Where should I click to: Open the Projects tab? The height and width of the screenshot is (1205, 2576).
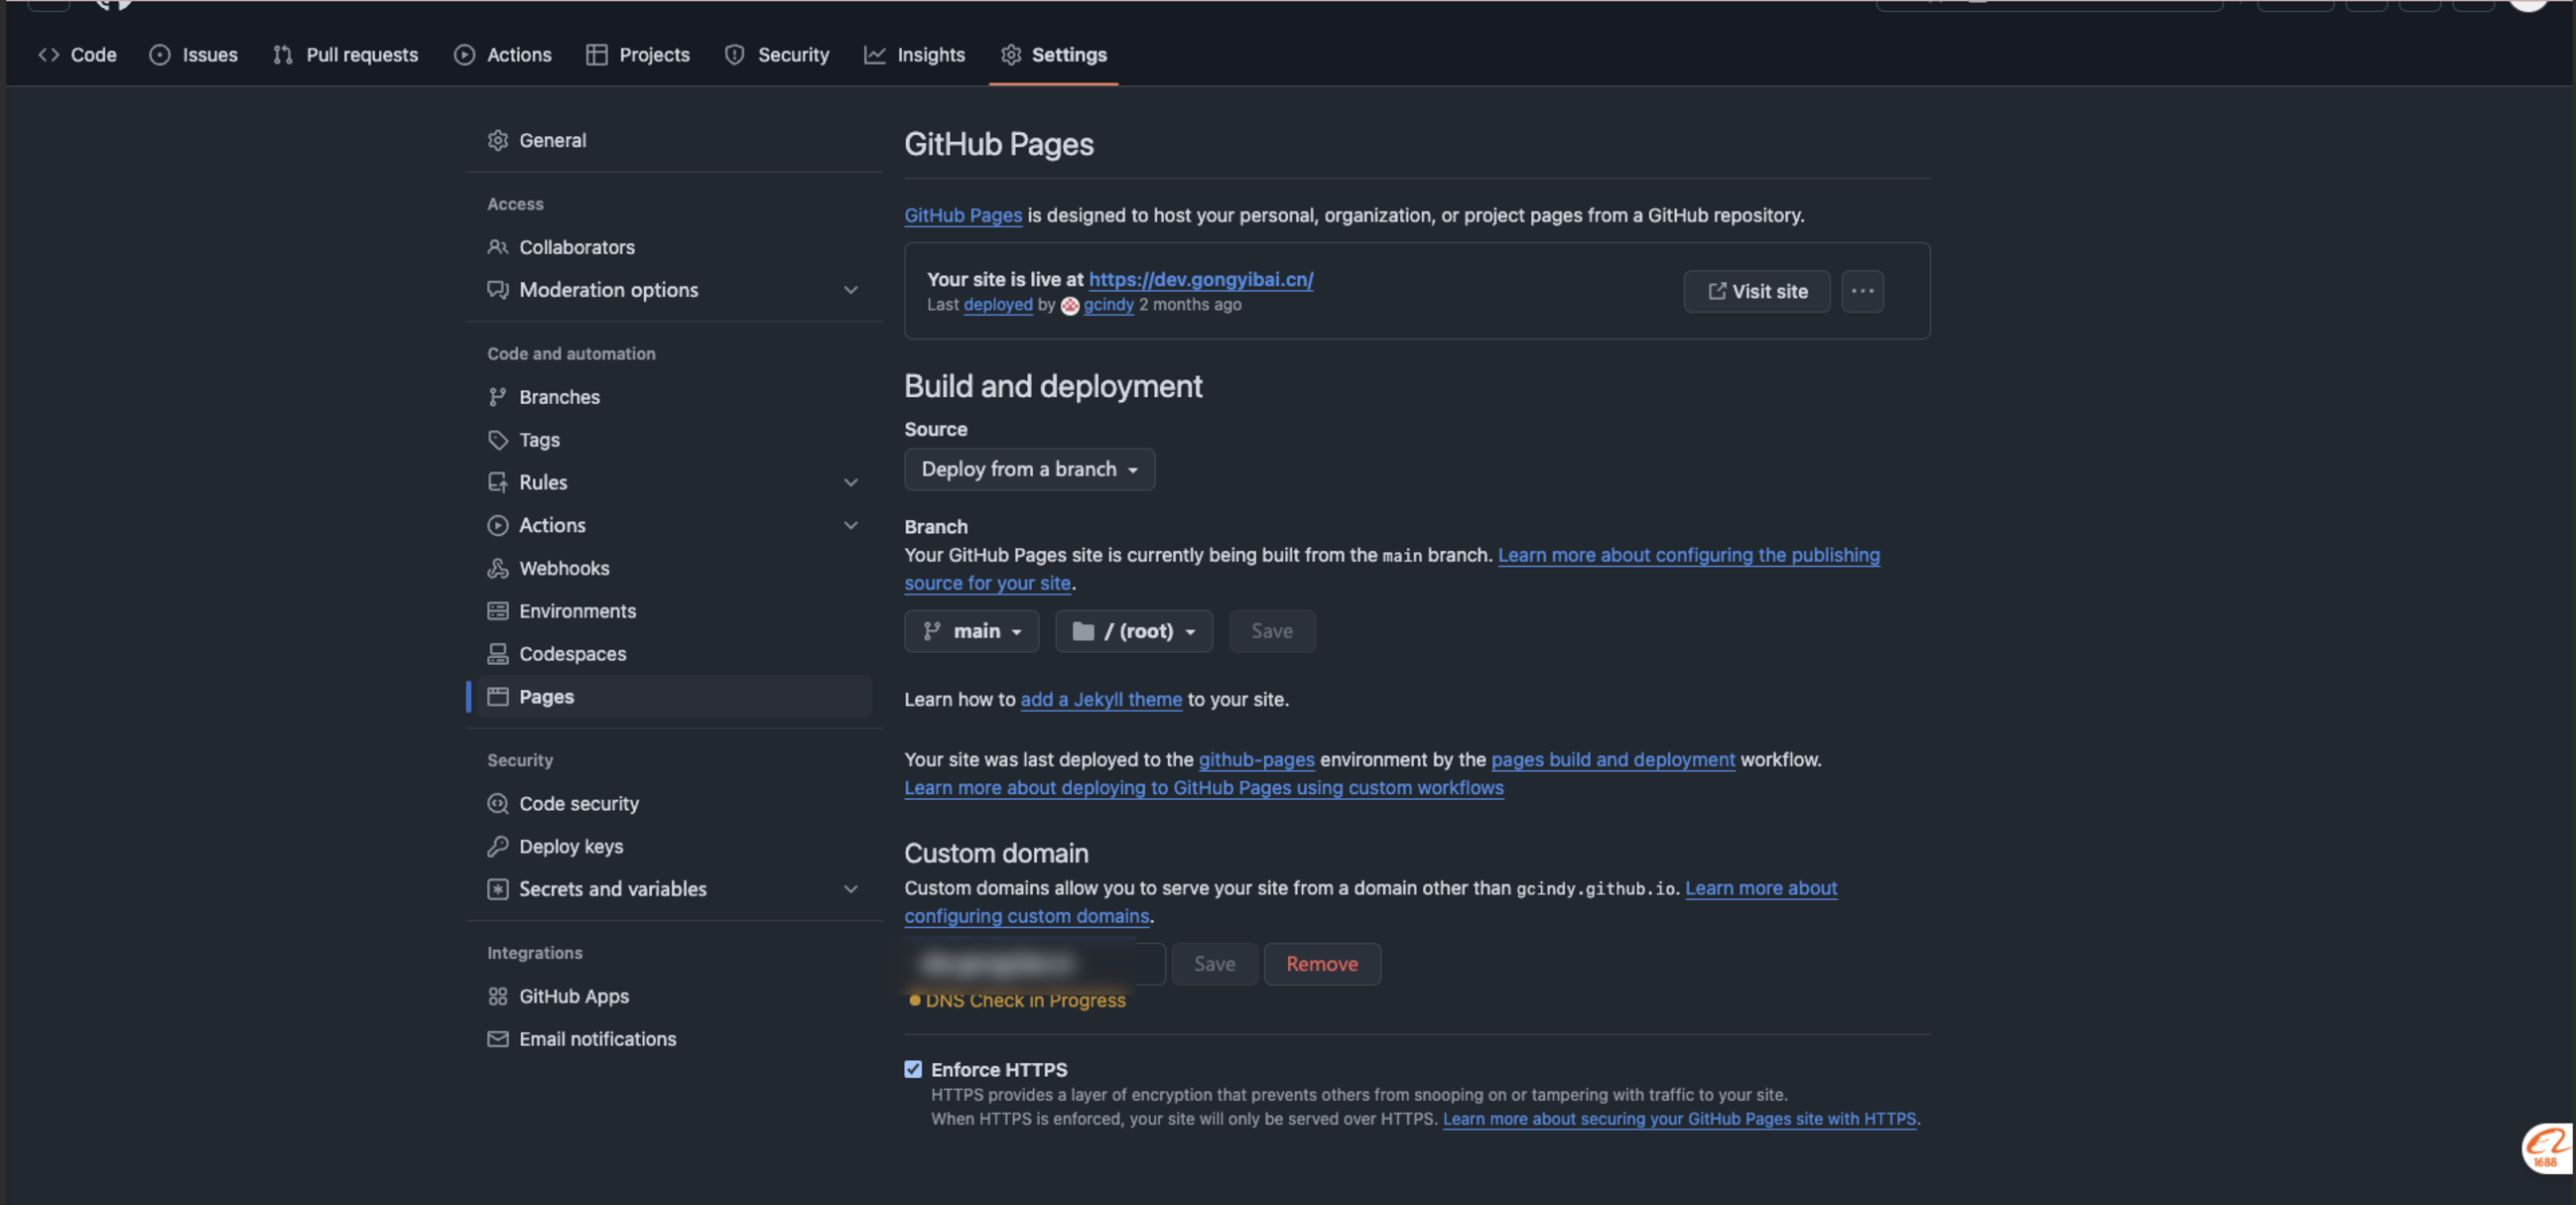[638, 55]
